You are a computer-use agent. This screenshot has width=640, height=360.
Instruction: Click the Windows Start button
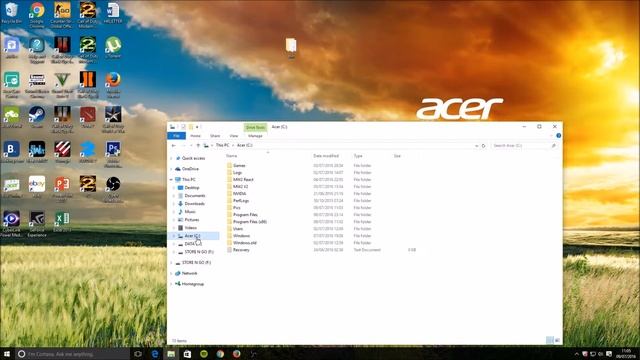tap(7, 354)
